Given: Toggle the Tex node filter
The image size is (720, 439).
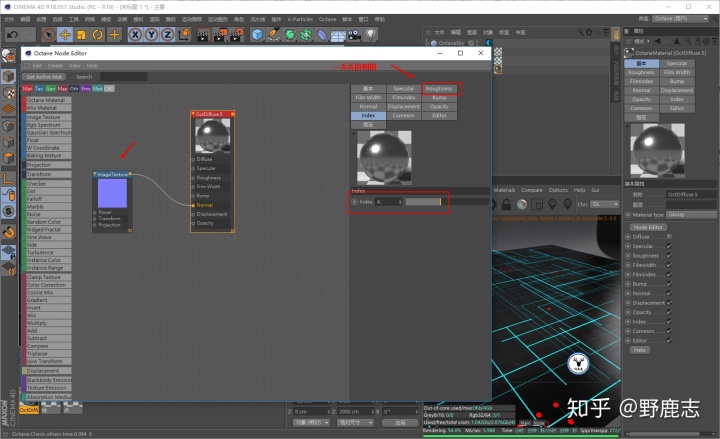Looking at the screenshot, I should point(39,89).
